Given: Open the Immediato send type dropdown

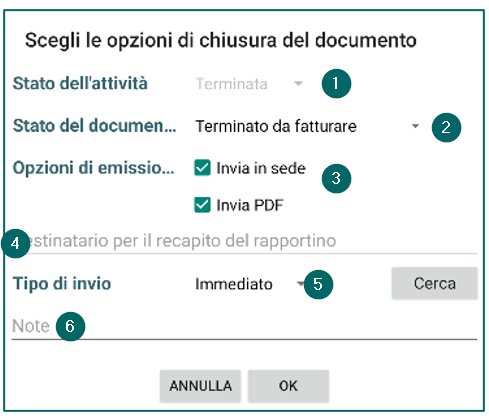Looking at the screenshot, I should (x=249, y=284).
